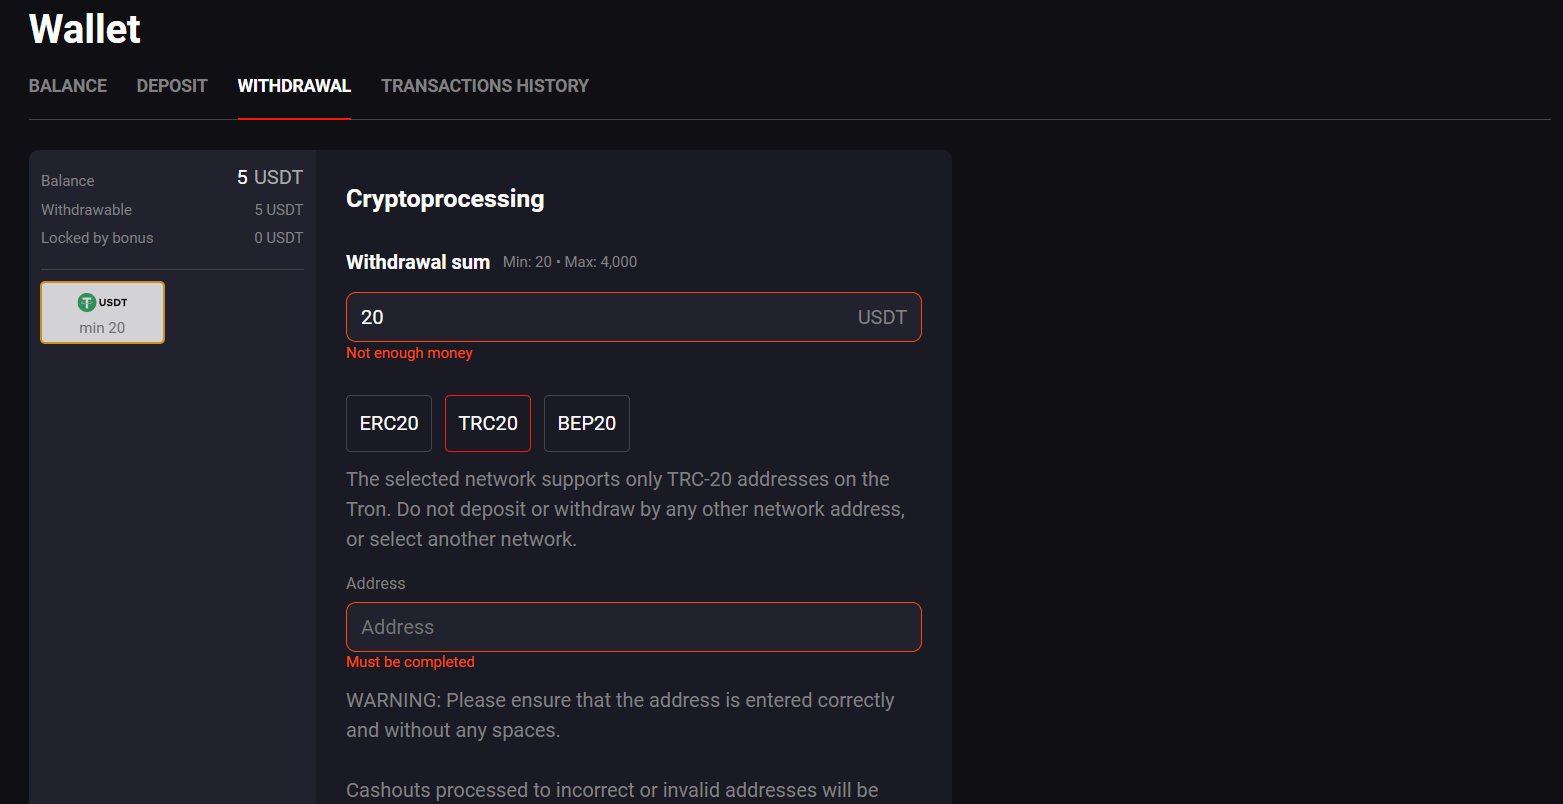
Task: Choose the TRC20 network option
Action: (488, 423)
